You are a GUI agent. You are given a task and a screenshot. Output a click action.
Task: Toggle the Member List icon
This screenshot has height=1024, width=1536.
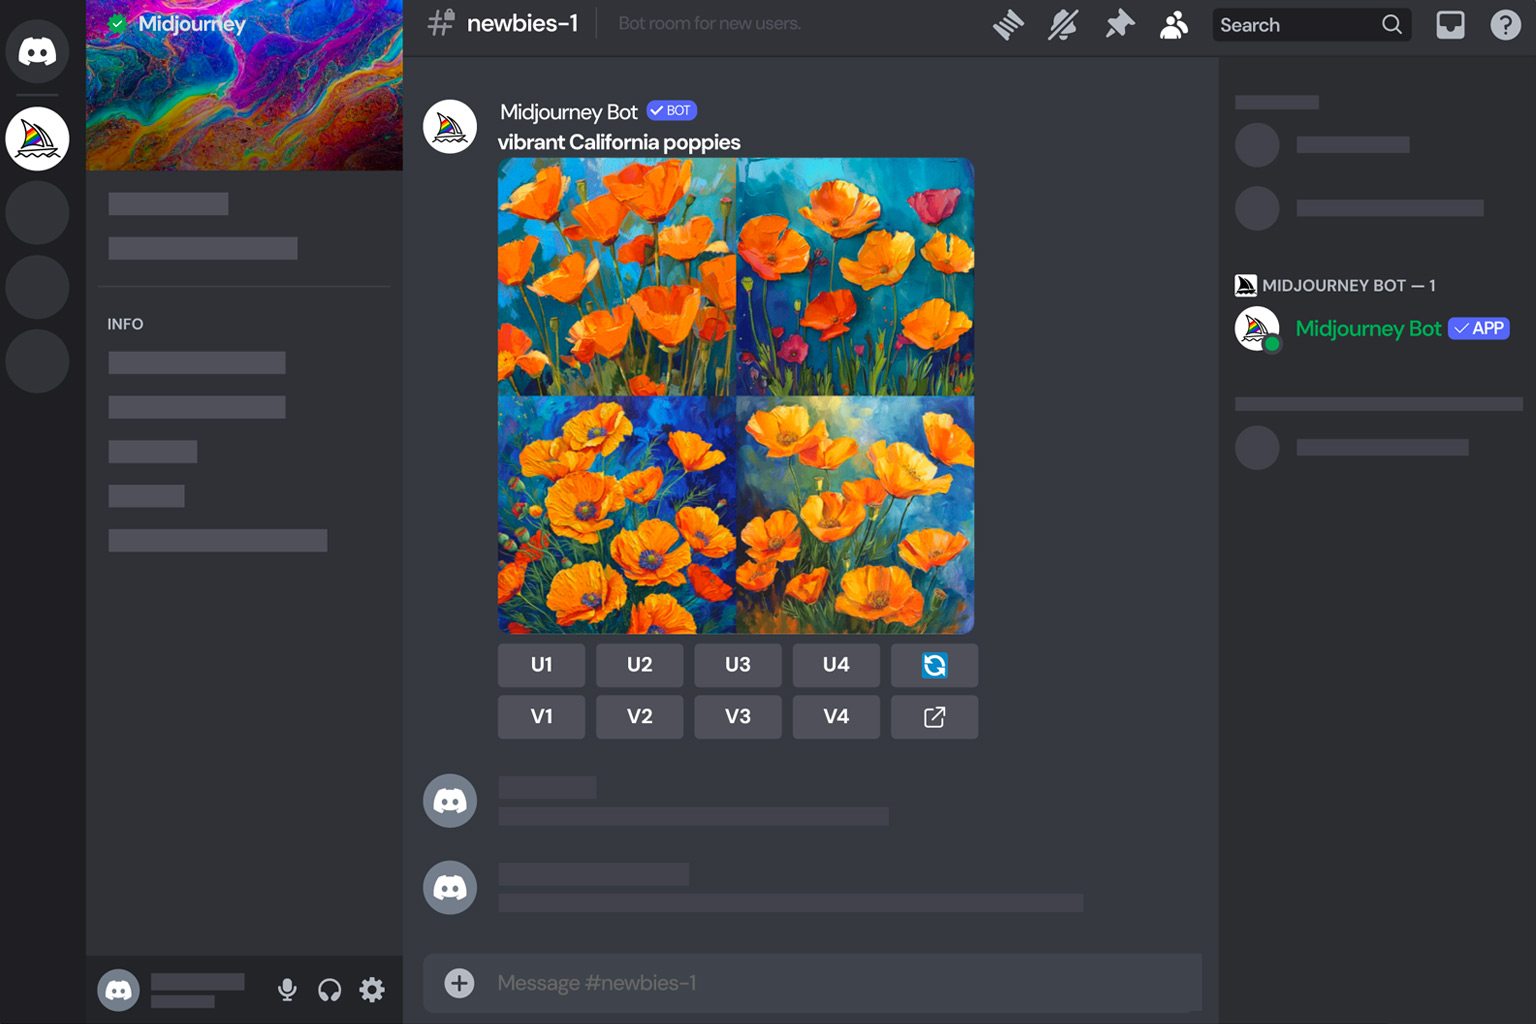[x=1174, y=25]
